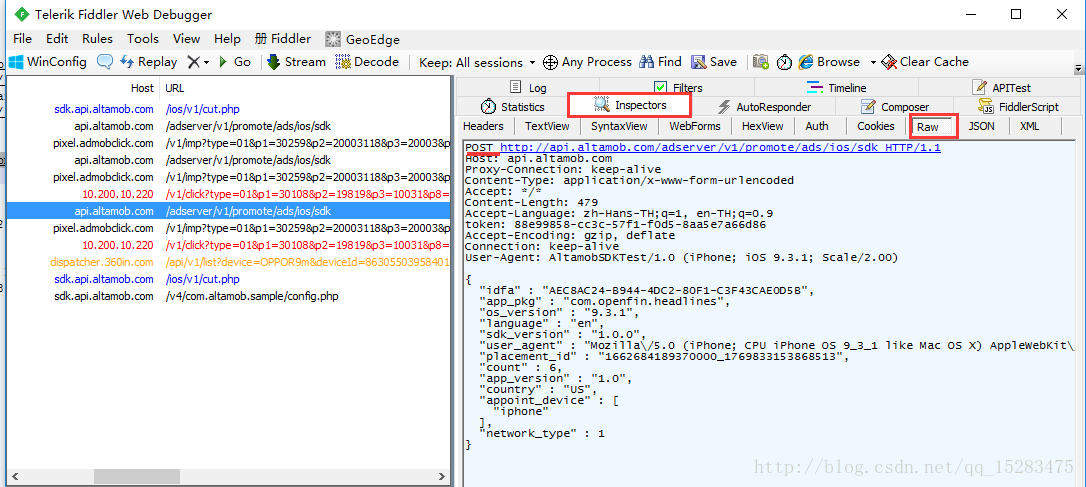Select the Cookies inspector tab
The height and width of the screenshot is (487, 1086).
pyautogui.click(x=875, y=126)
